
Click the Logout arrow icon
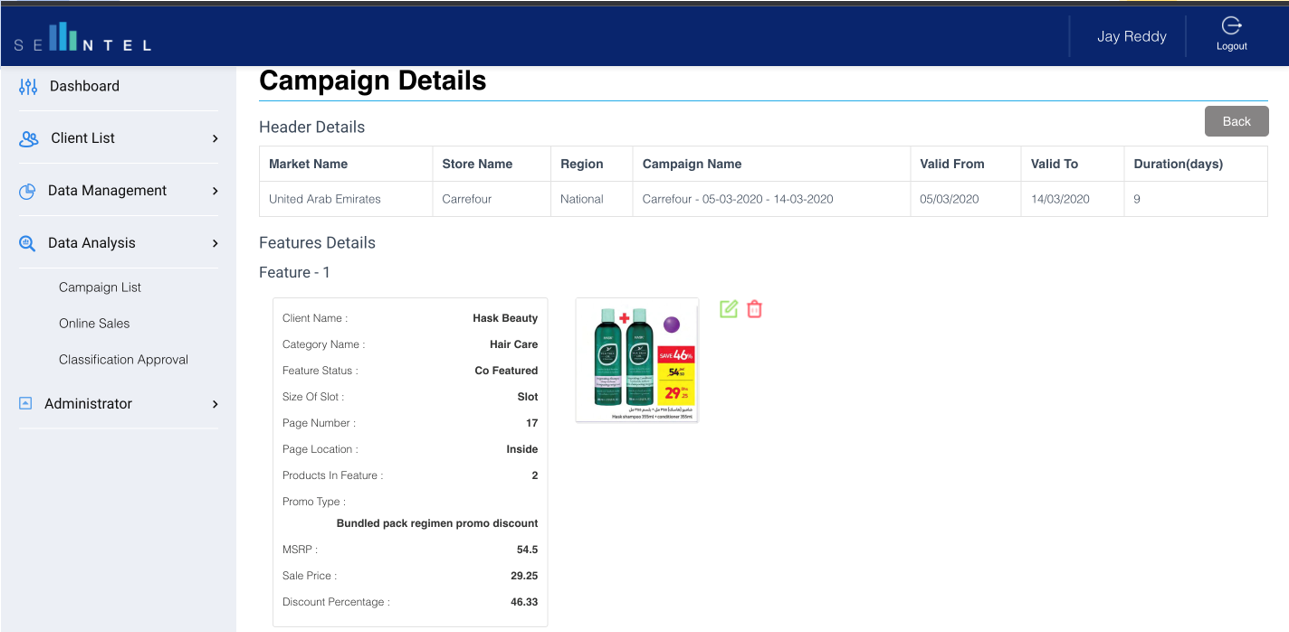click(x=1231, y=26)
